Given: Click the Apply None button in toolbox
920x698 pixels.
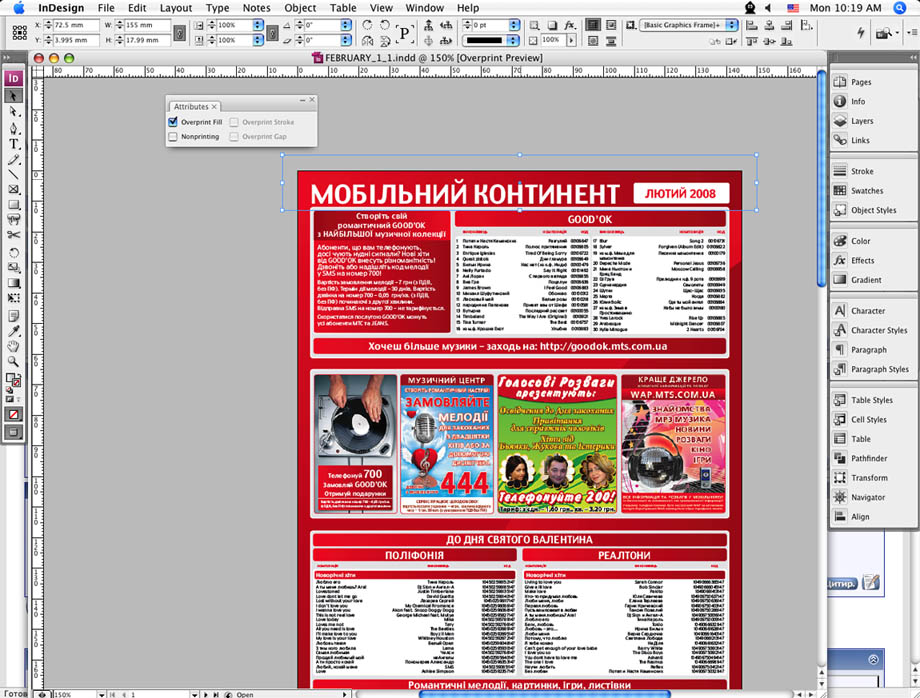Looking at the screenshot, I should coord(13,414).
